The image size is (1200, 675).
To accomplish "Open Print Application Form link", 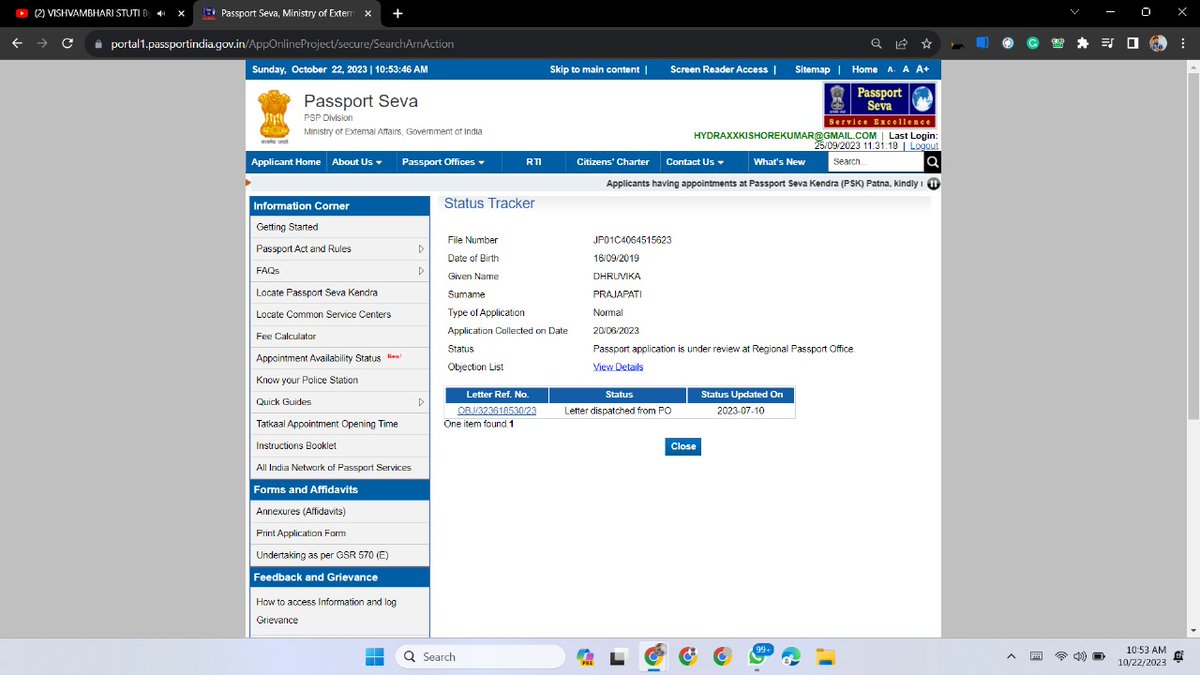I will [301, 534].
